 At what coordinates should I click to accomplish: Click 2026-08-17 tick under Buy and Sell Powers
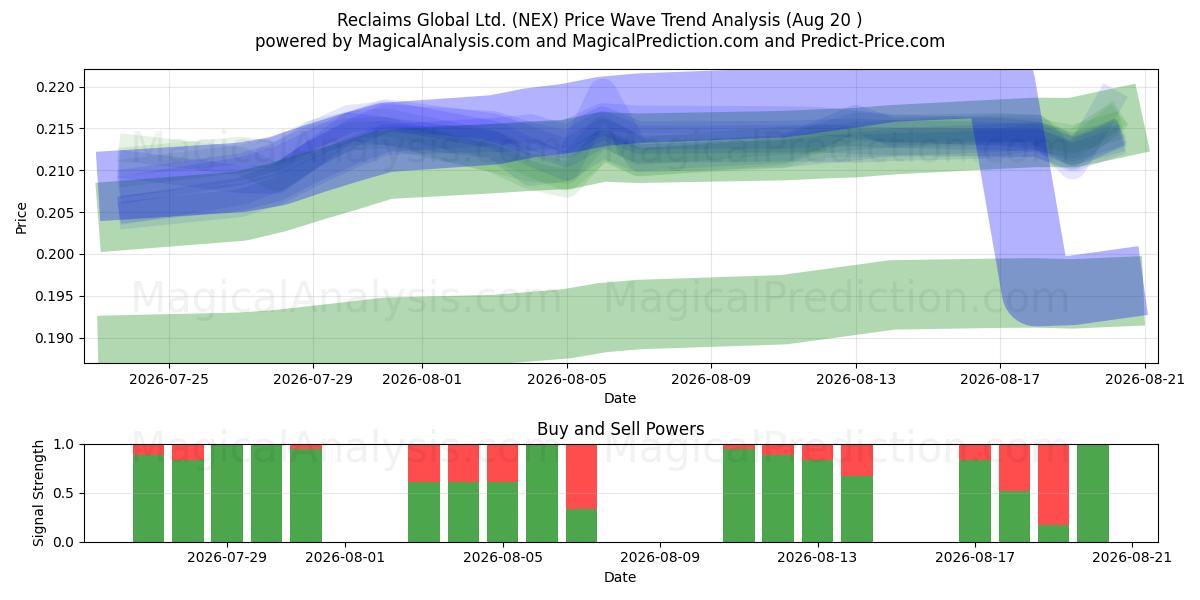click(x=974, y=558)
